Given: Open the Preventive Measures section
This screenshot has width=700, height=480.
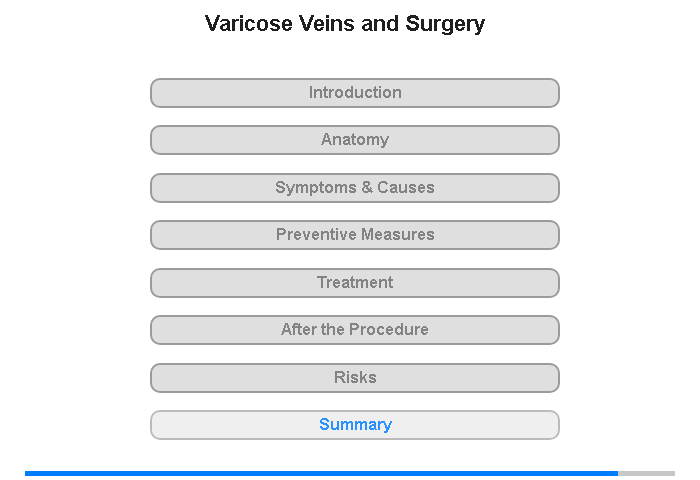Looking at the screenshot, I should coord(354,235).
